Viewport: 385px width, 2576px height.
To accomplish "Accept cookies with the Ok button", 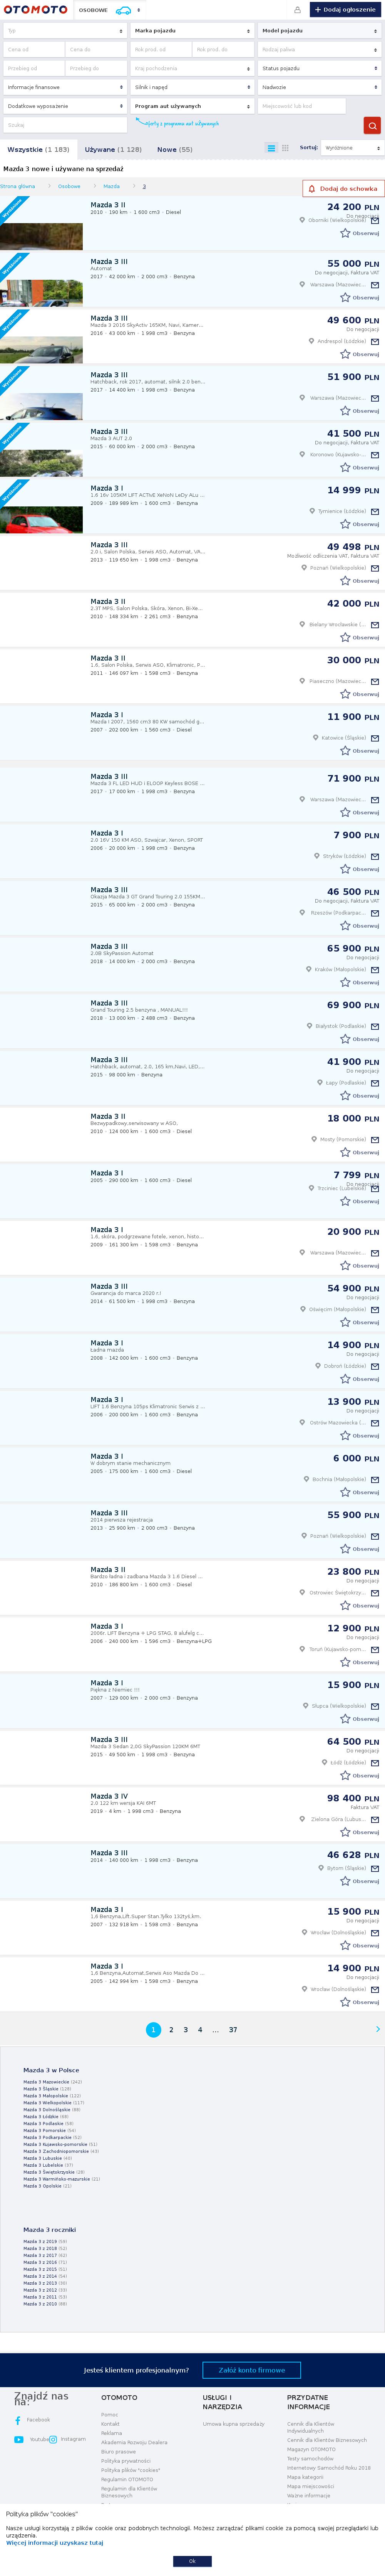I will click(193, 2561).
